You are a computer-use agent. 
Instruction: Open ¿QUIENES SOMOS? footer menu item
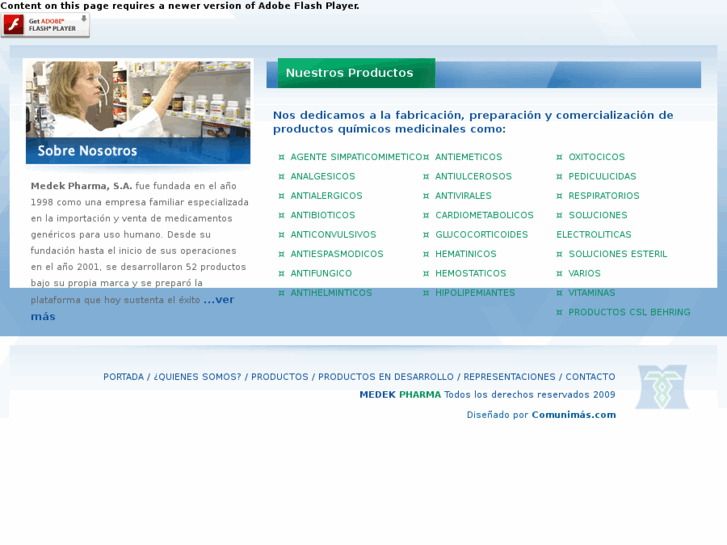(x=197, y=377)
